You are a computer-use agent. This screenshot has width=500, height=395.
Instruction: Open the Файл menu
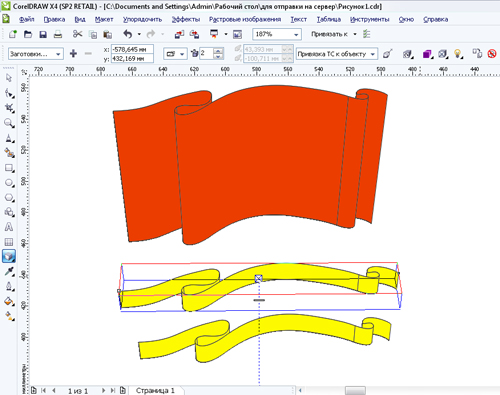[x=27, y=19]
